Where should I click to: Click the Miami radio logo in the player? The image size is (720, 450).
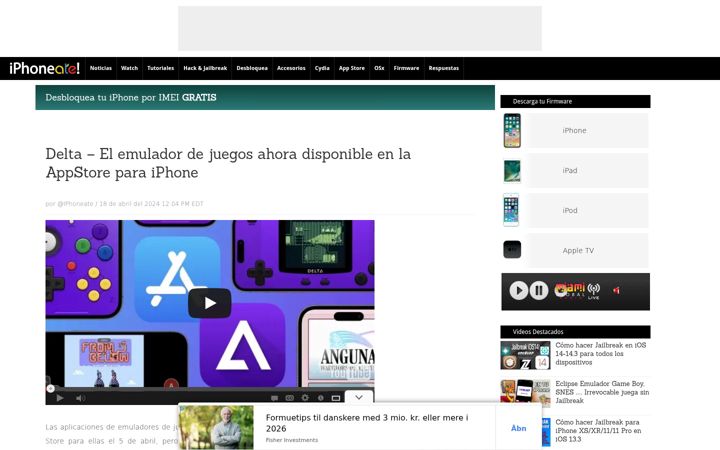pyautogui.click(x=569, y=290)
